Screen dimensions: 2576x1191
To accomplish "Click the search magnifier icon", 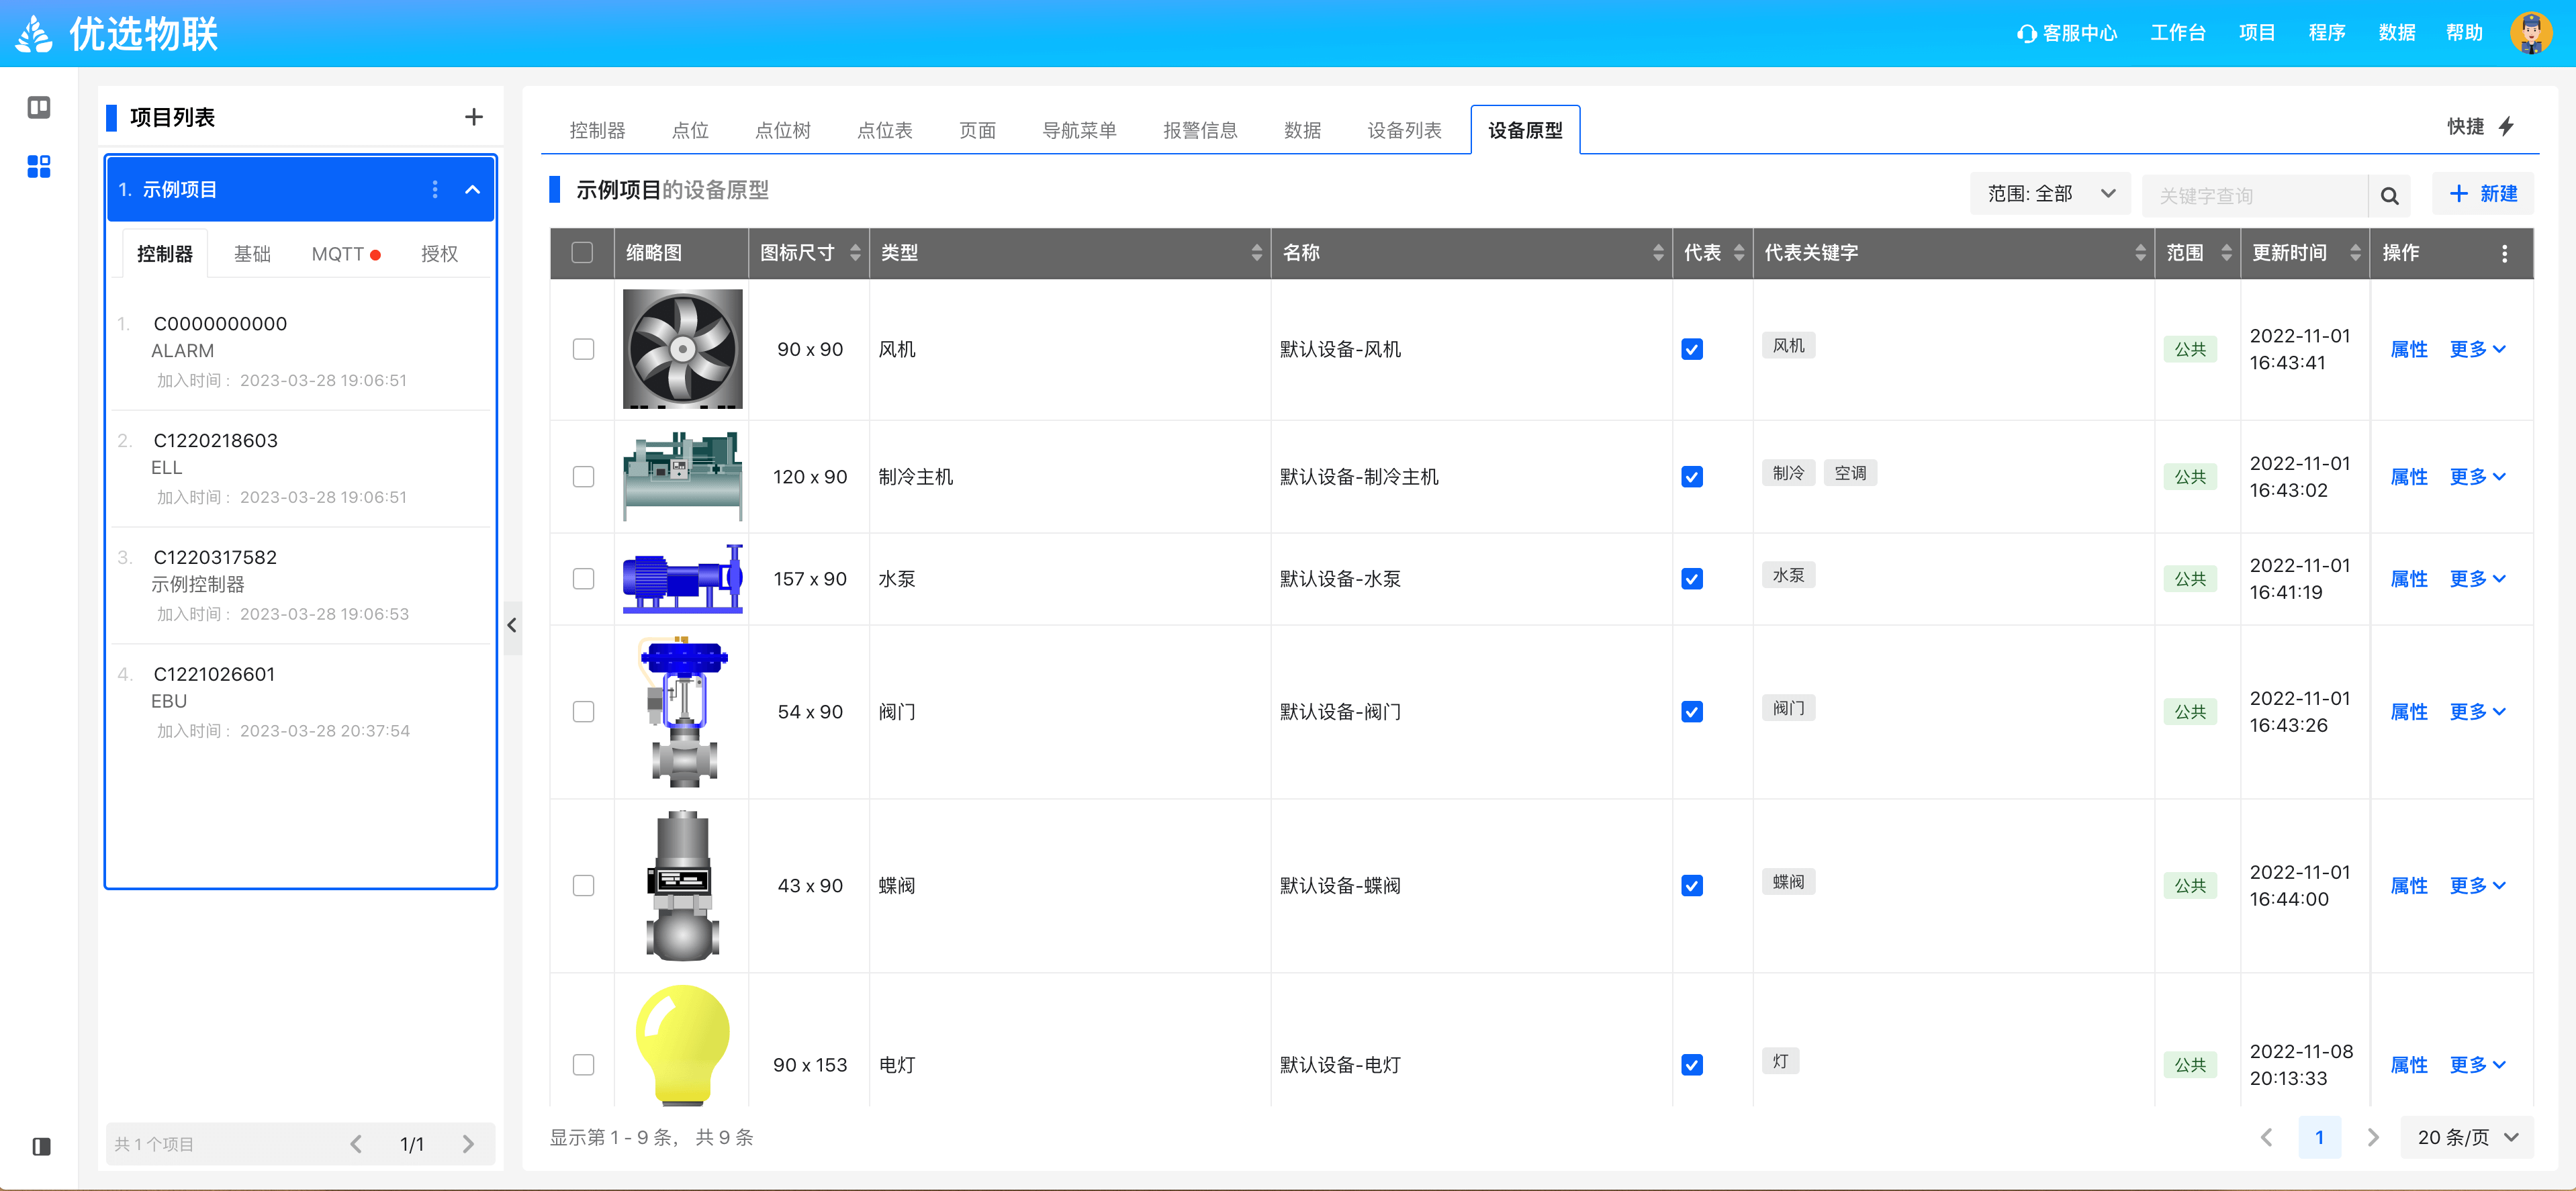I will [x=2389, y=195].
